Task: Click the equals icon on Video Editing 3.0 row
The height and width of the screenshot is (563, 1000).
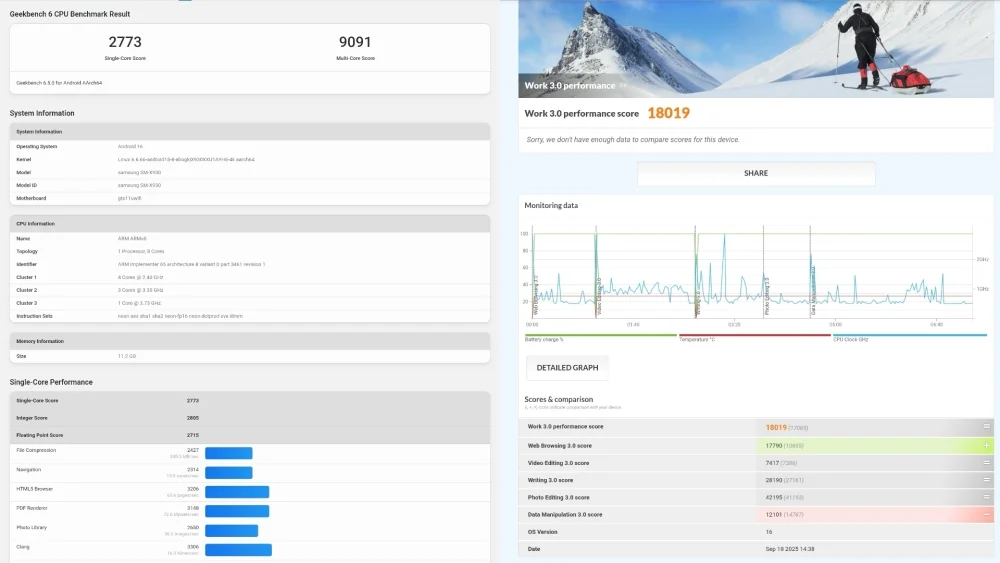Action: [x=987, y=463]
